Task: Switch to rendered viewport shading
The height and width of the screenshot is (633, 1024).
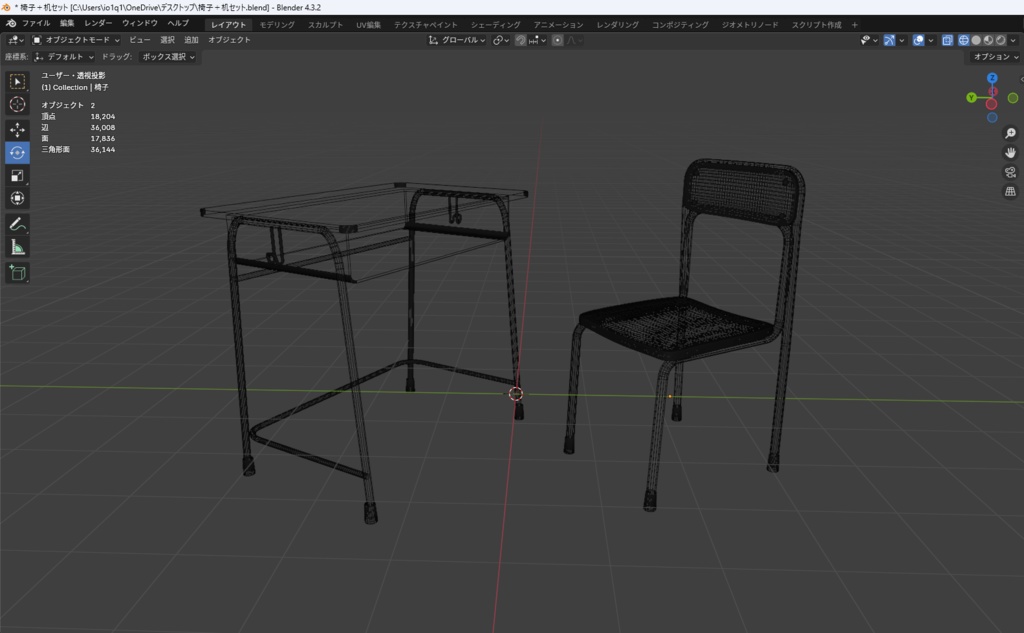Action: click(x=1000, y=40)
